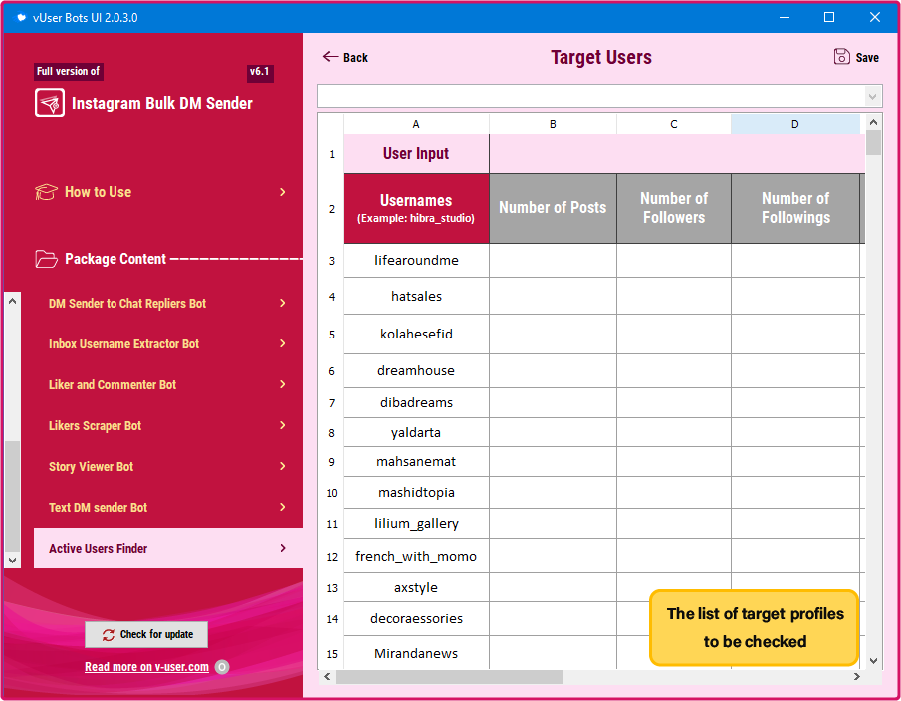Expand Story Viewer Bot chevron
The height and width of the screenshot is (701, 901).
[x=283, y=466]
